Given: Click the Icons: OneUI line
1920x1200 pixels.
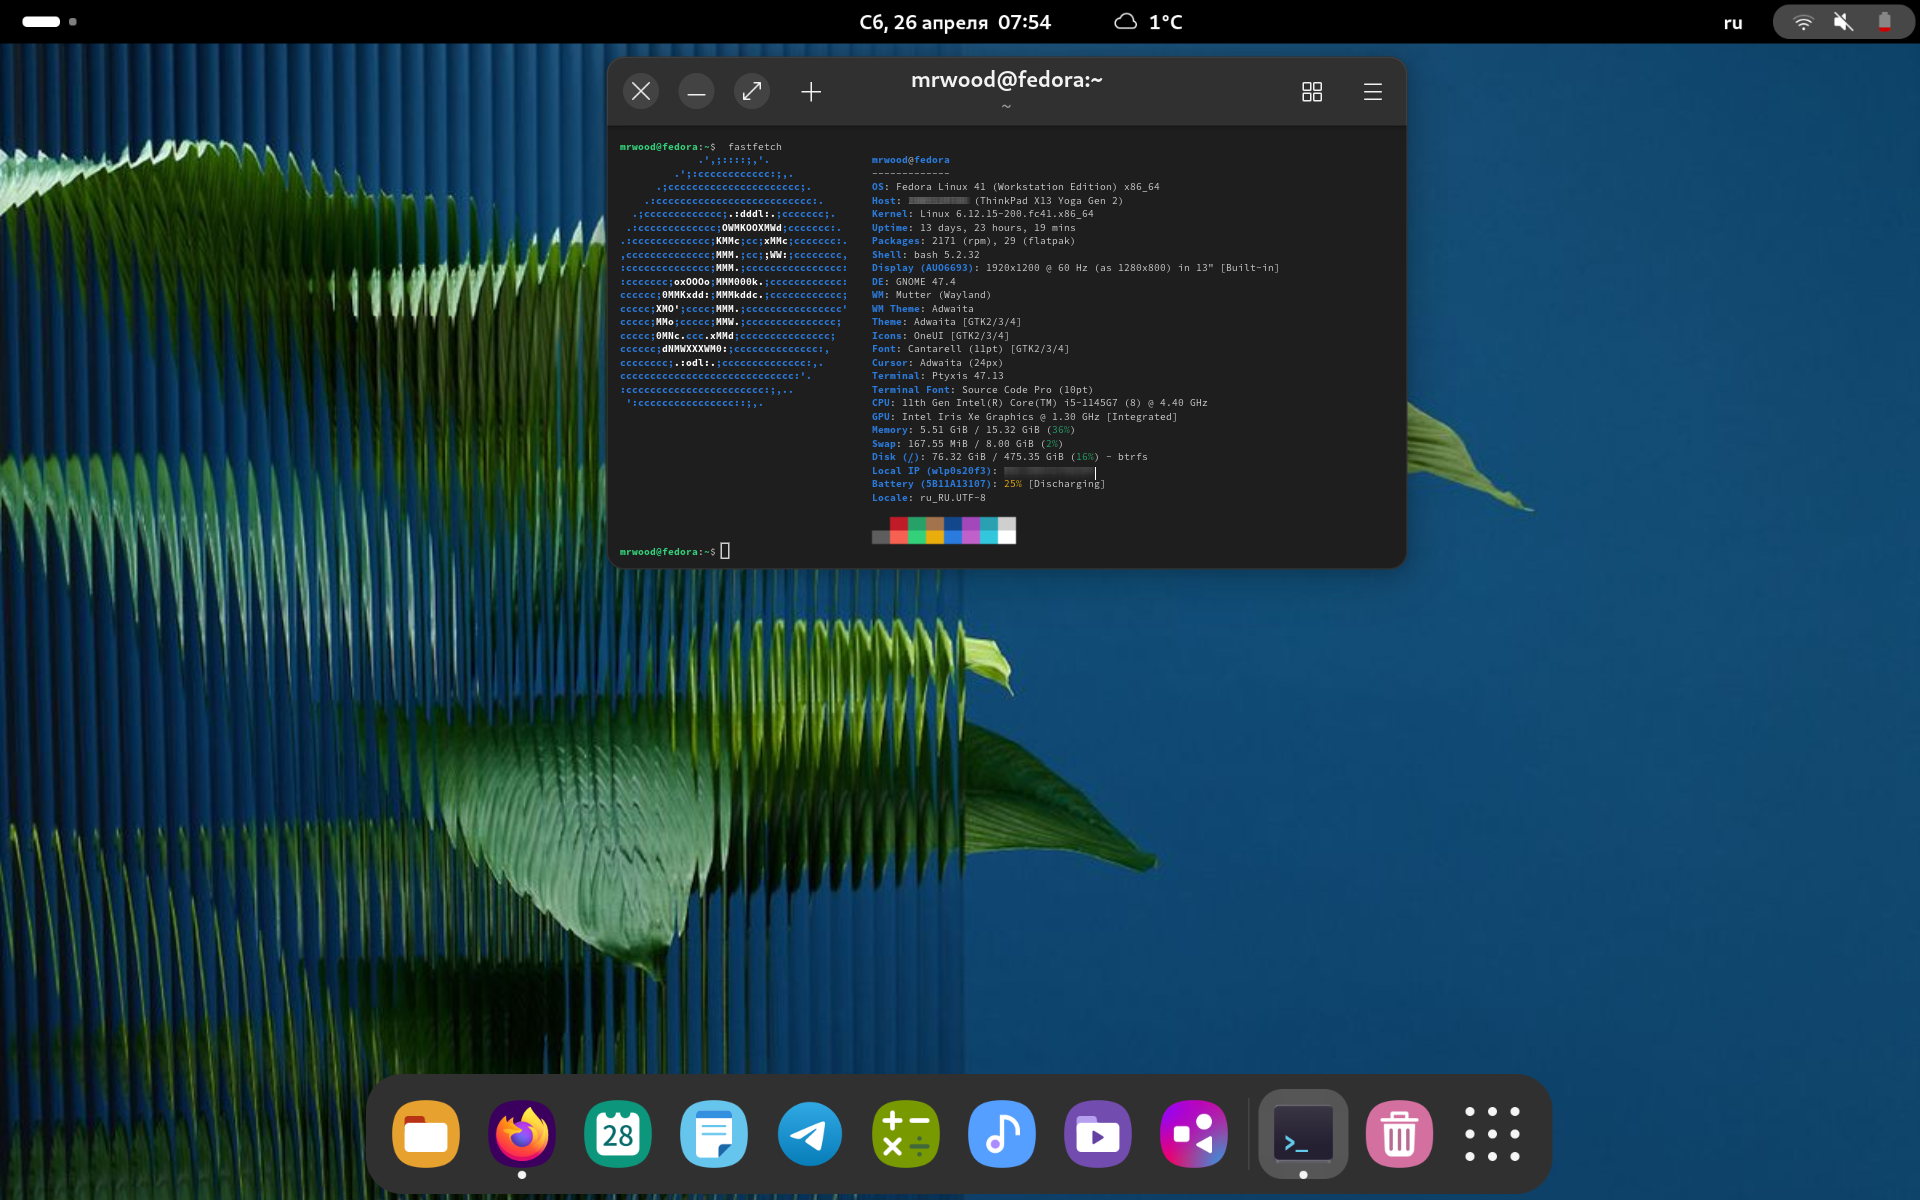Looking at the screenshot, I should click(x=940, y=336).
